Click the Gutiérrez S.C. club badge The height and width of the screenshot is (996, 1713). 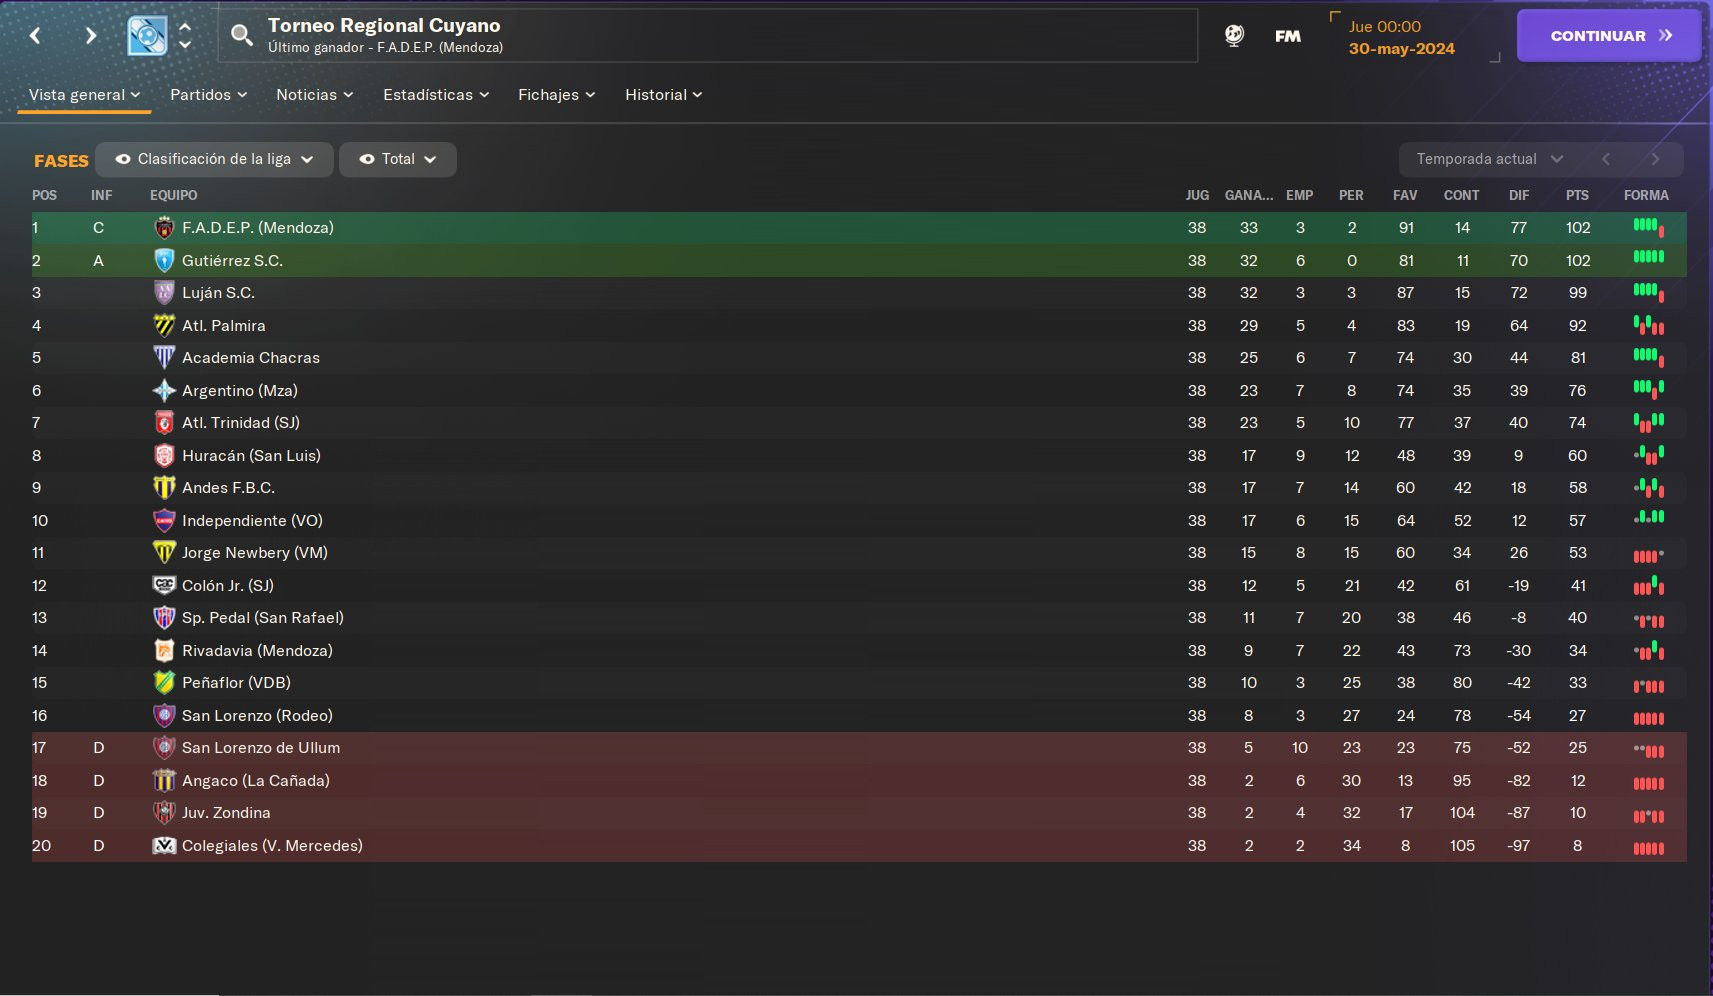164,261
